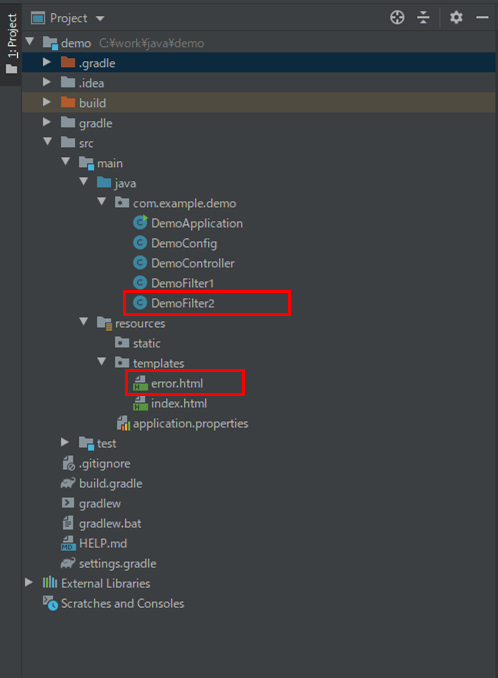
Task: Open the Project panel settings gear
Action: tap(456, 18)
